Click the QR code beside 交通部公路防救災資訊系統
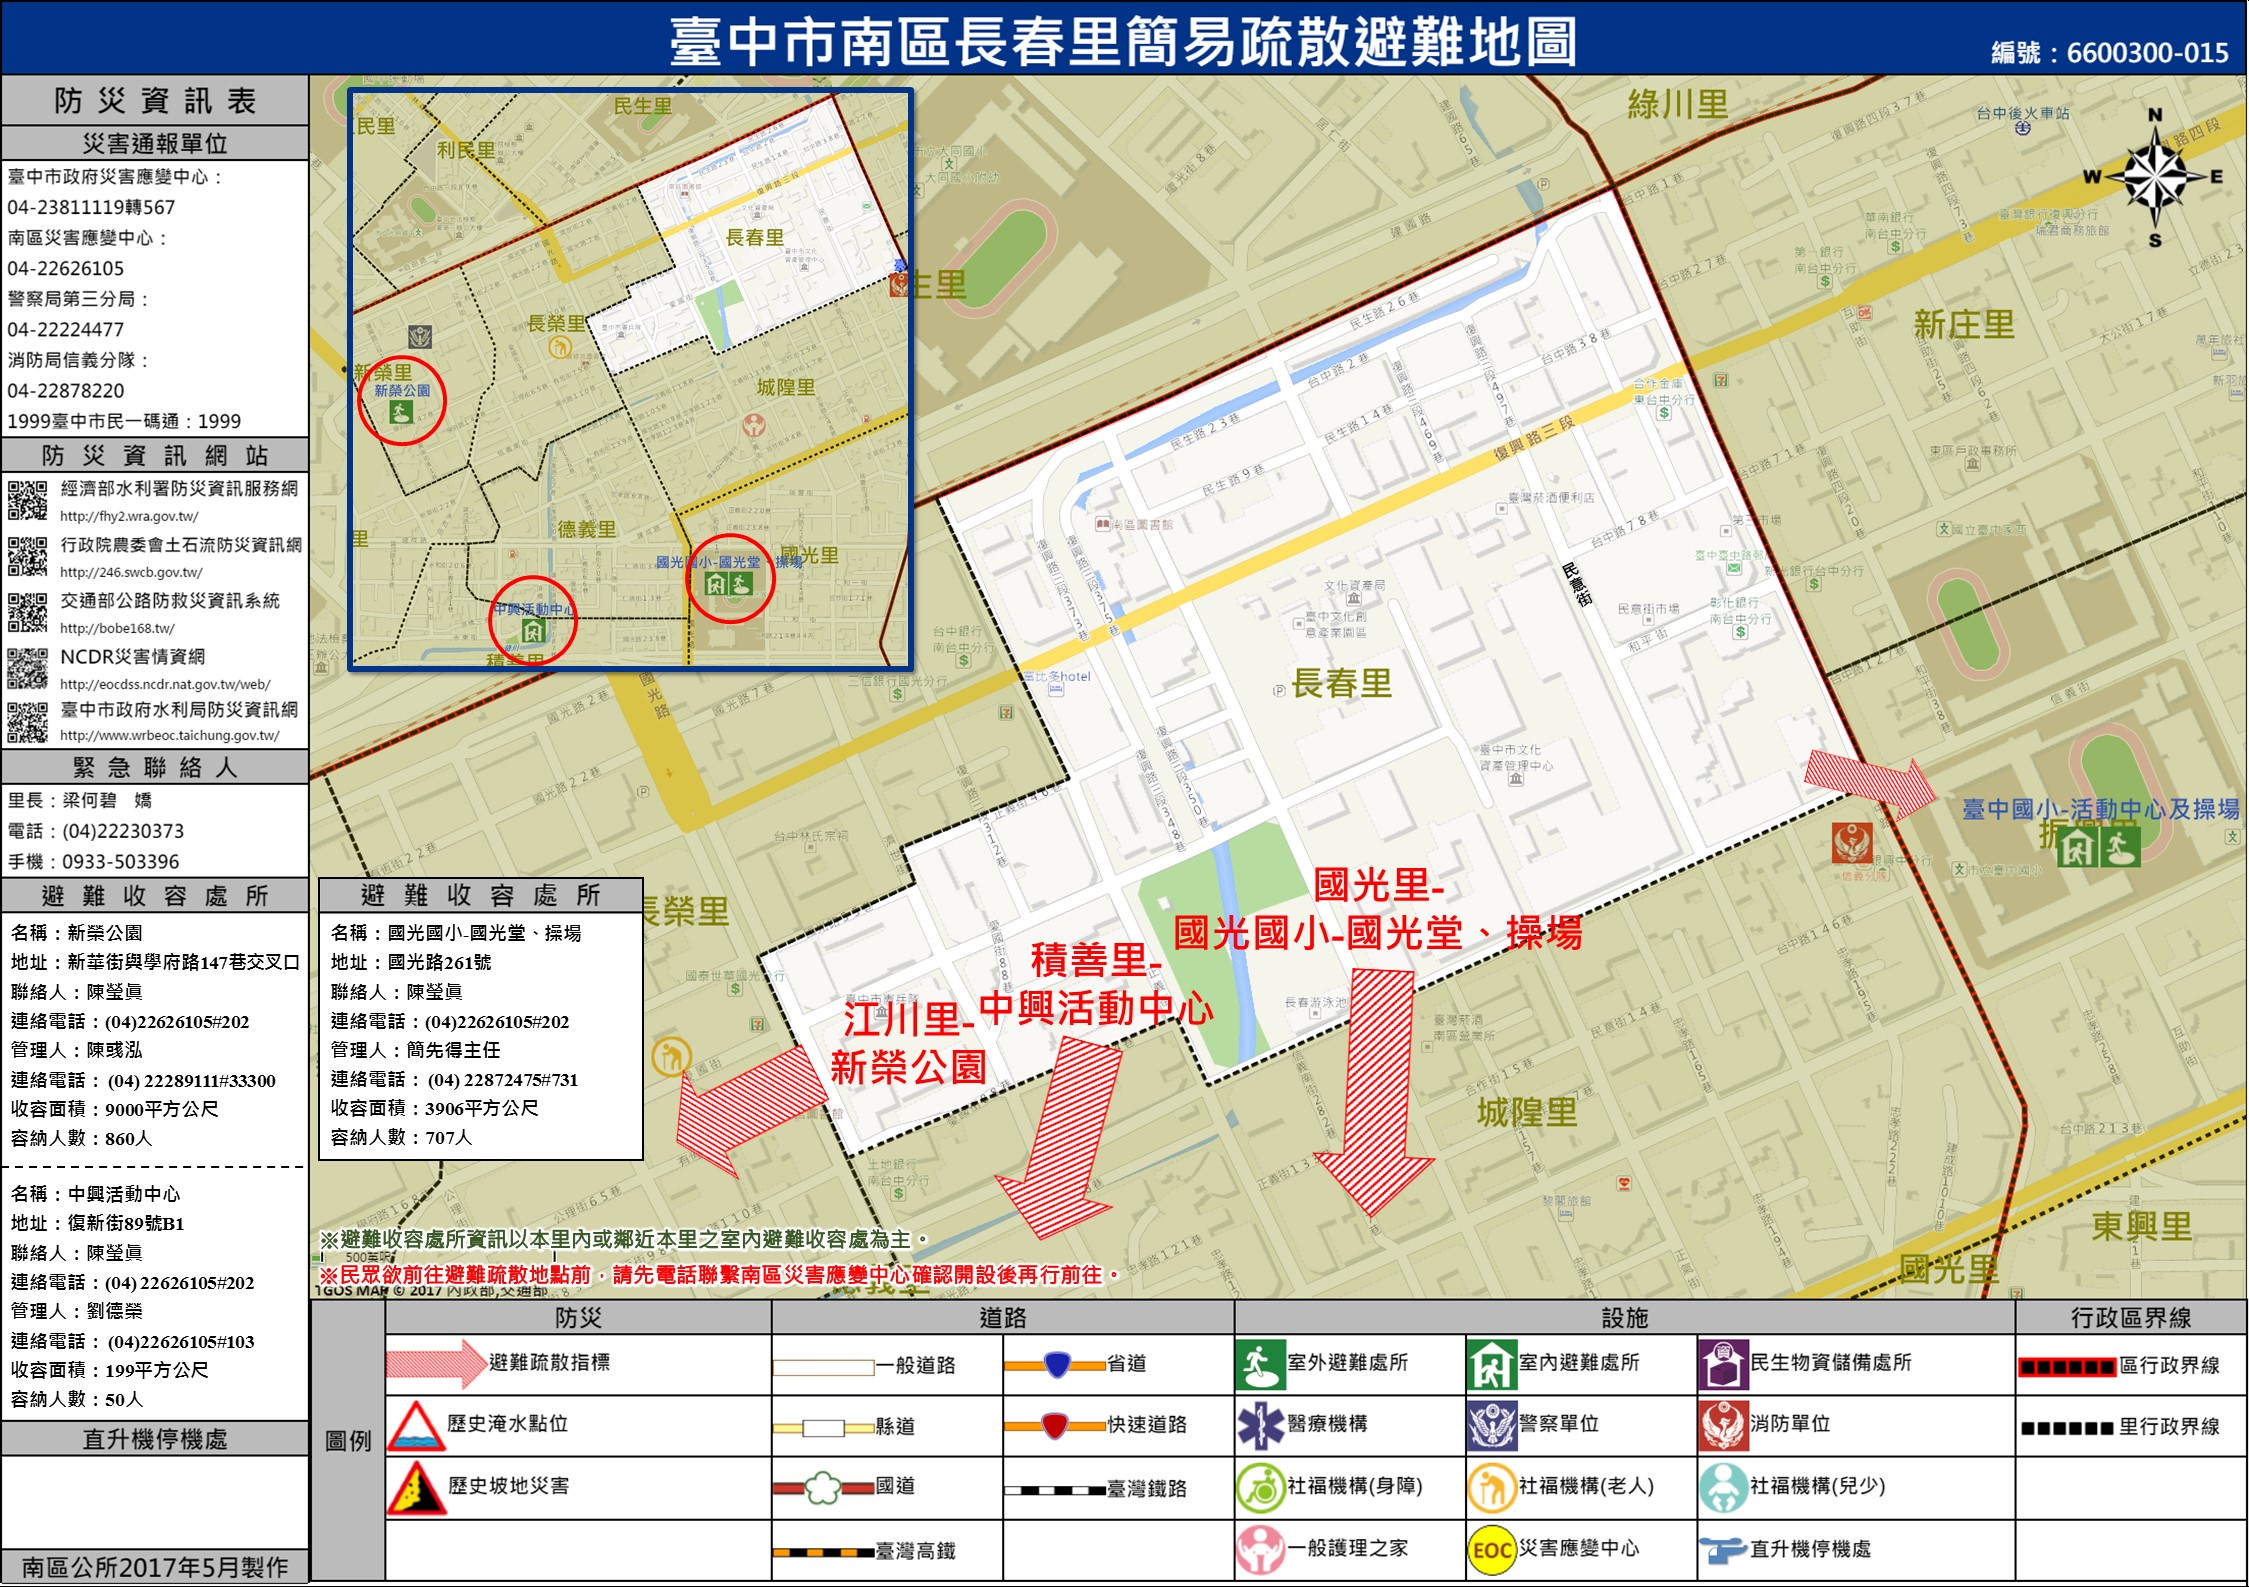The image size is (2249, 1587). pyautogui.click(x=27, y=612)
